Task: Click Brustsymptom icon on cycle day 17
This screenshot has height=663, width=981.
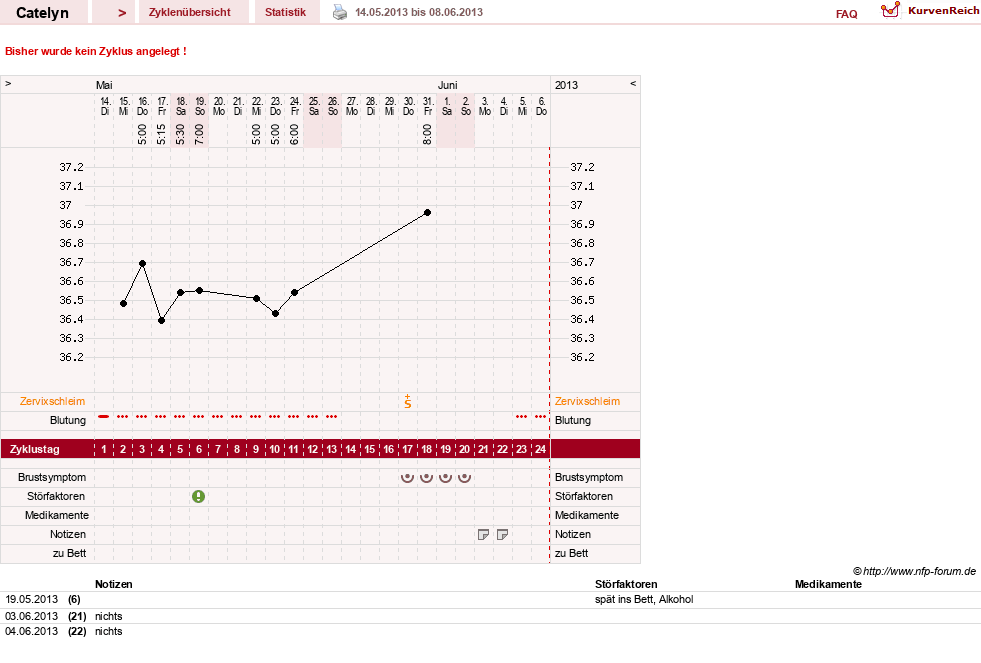Action: point(407,477)
